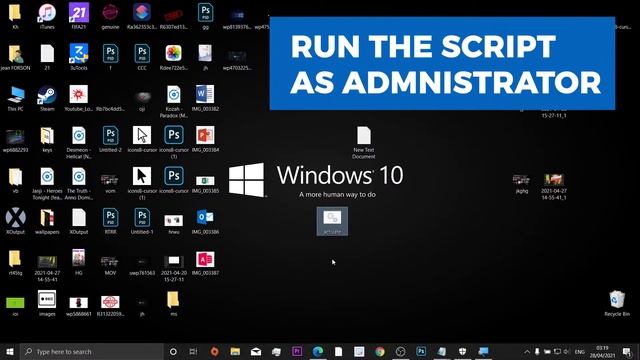Open the volume control in tray

point(567,351)
